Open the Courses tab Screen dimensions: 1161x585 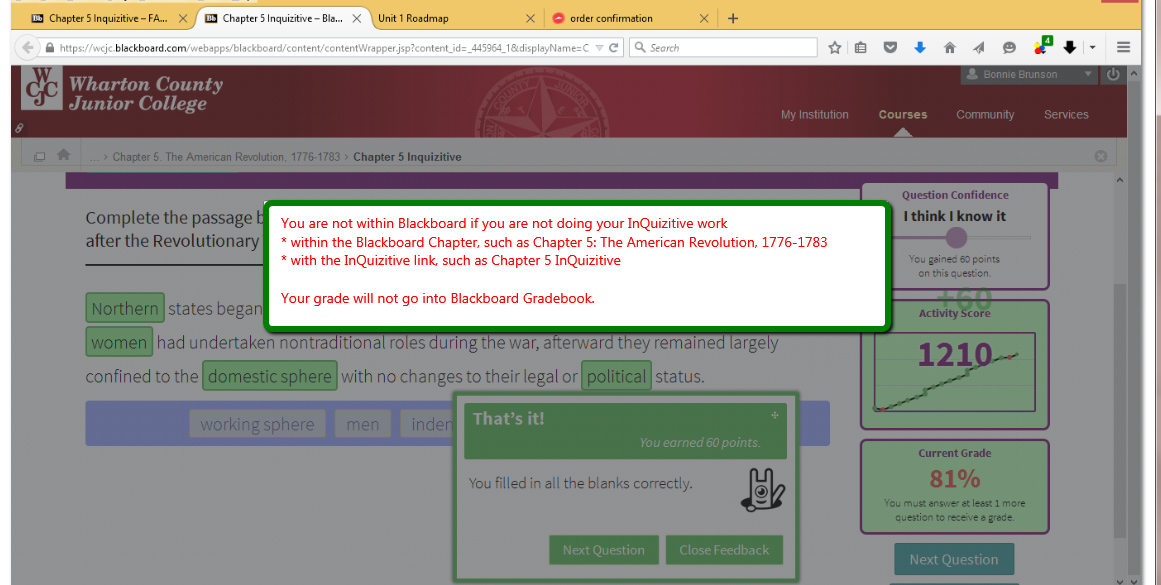click(x=903, y=115)
